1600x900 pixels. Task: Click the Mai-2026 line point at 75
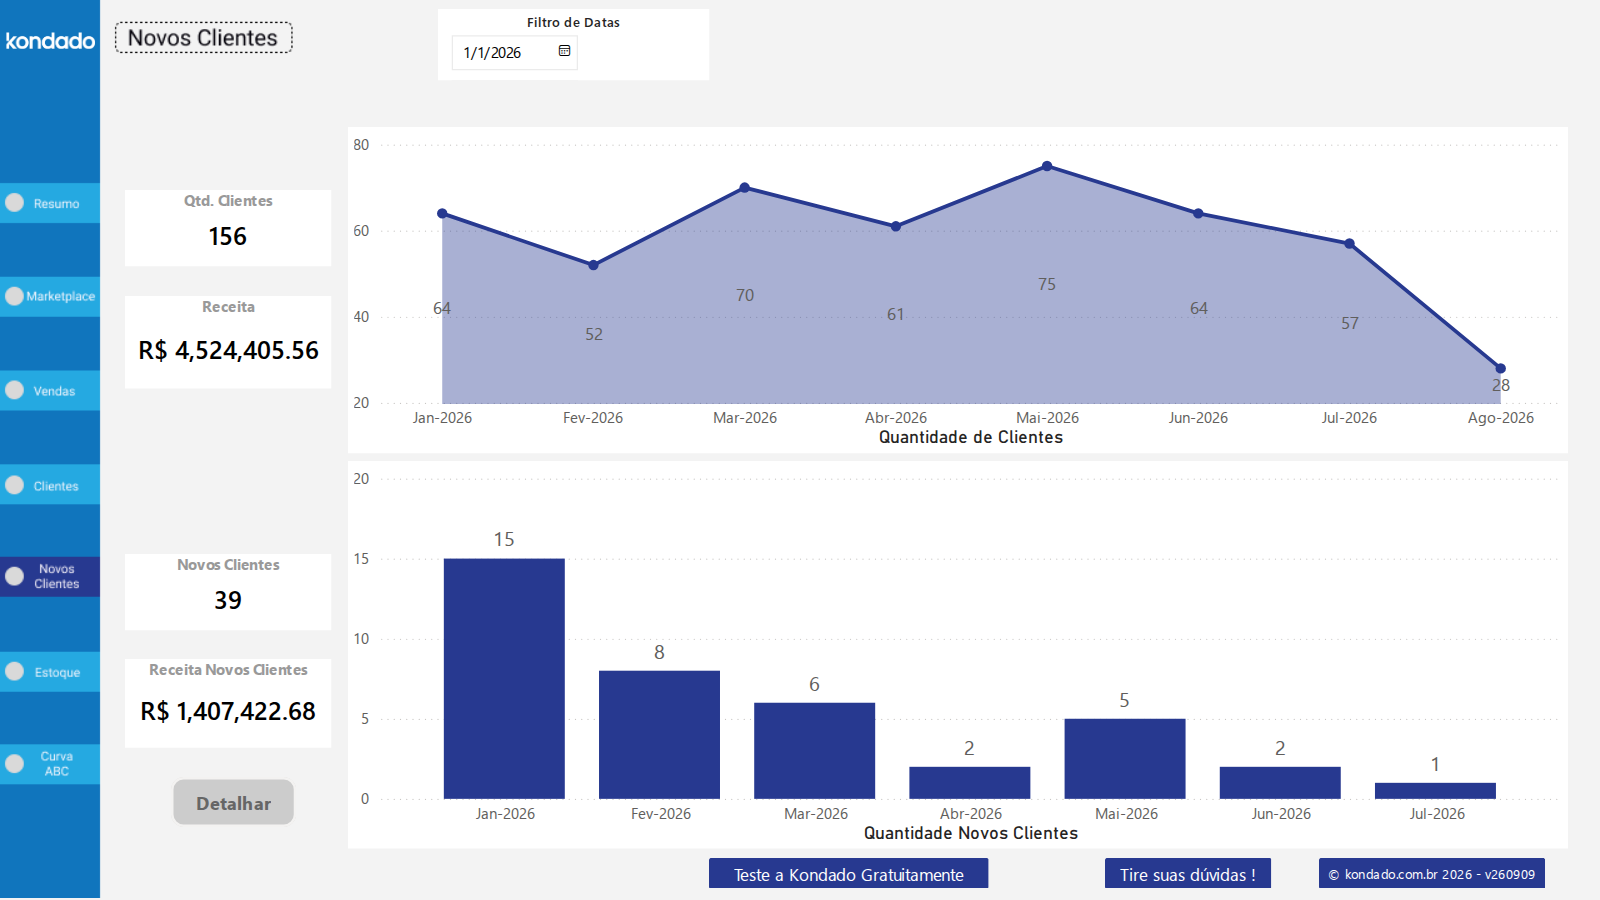[x=1047, y=166]
